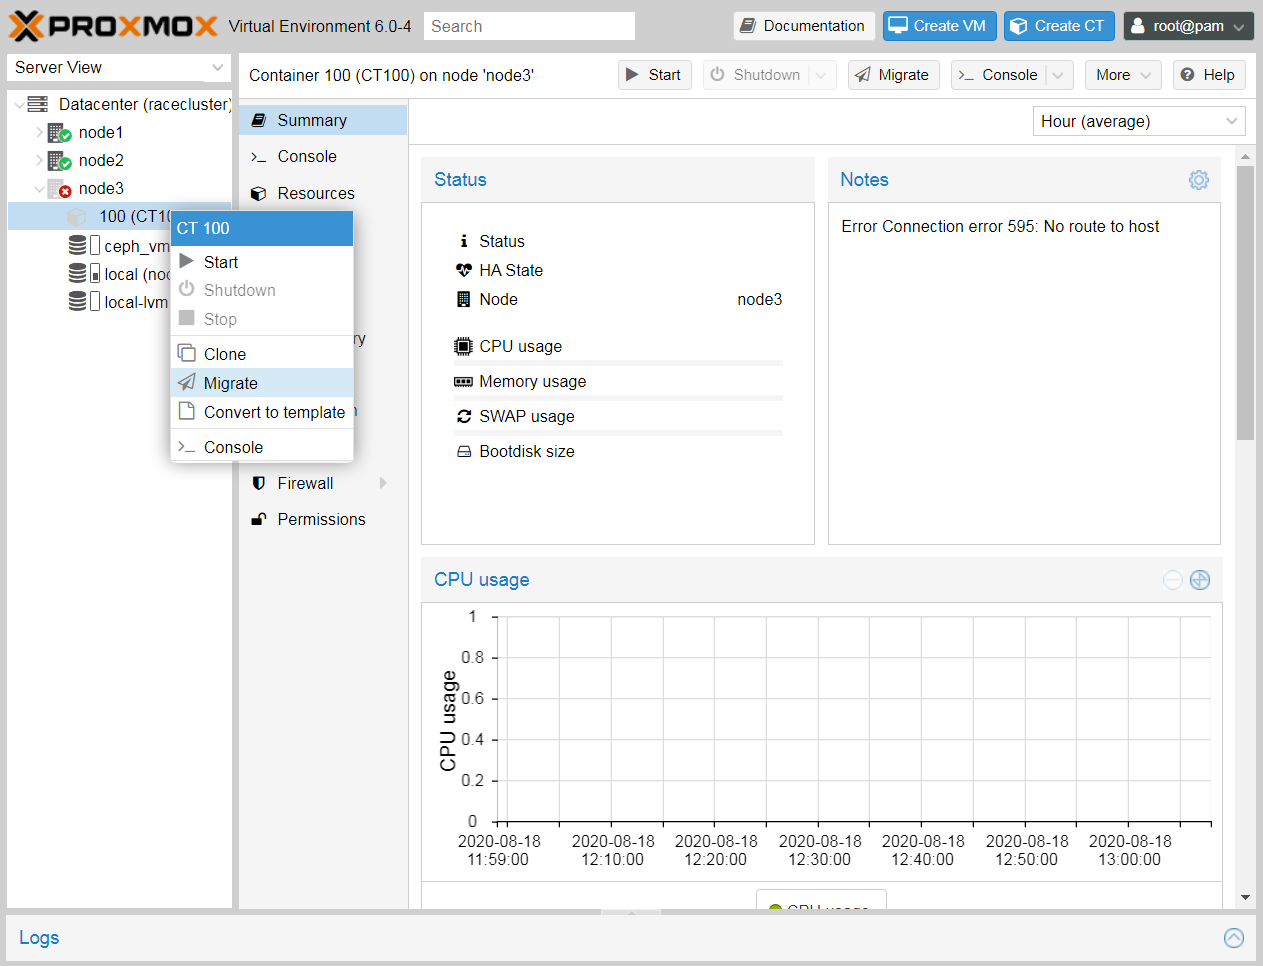
Task: Click the CPU usage zoom-in icon
Action: pos(1200,580)
